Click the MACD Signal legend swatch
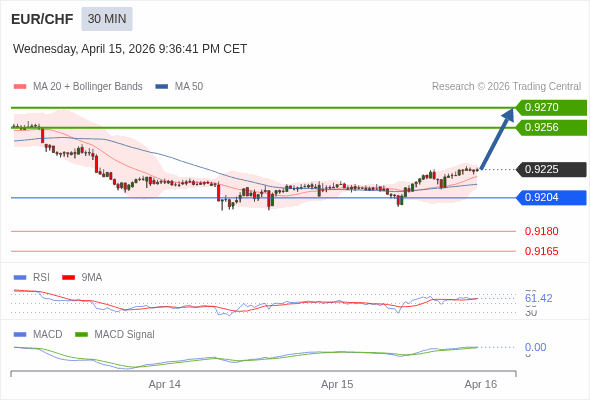 coord(81,335)
